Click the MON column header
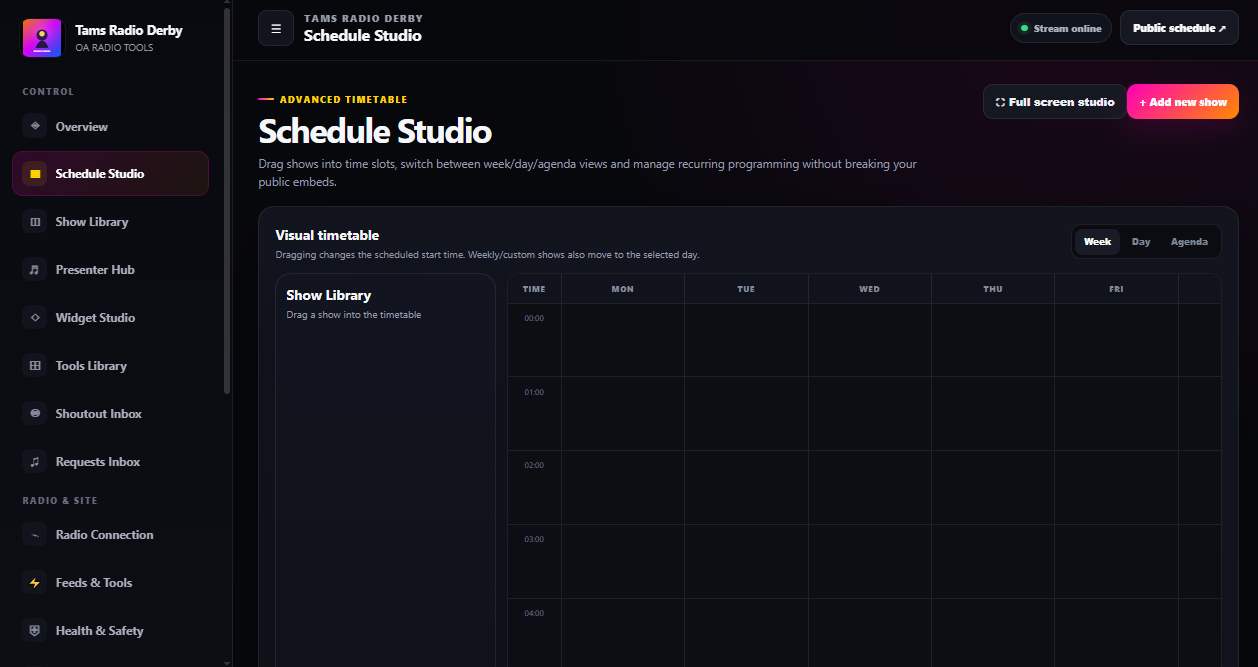The height and width of the screenshot is (667, 1258). [623, 289]
